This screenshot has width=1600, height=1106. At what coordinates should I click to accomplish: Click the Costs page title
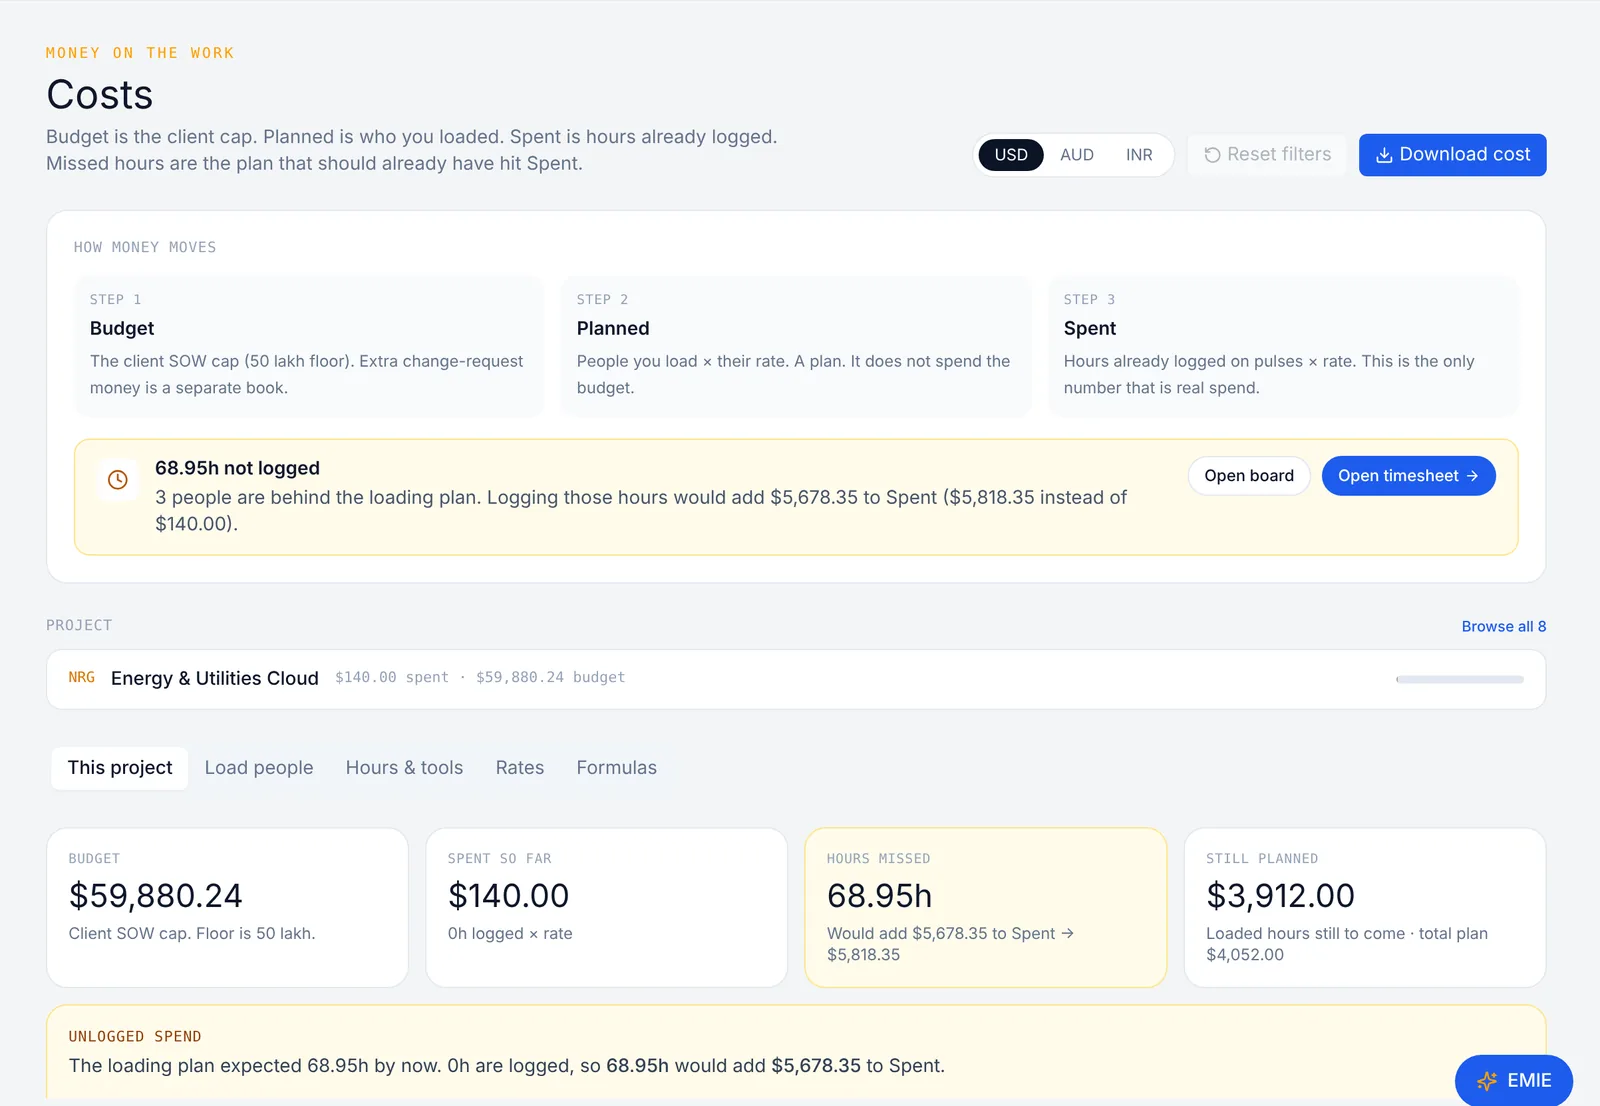(x=100, y=95)
